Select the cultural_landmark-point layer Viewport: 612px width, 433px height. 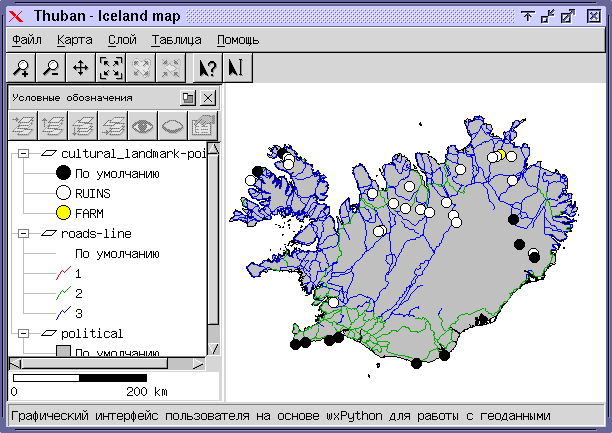pyautogui.click(x=133, y=153)
